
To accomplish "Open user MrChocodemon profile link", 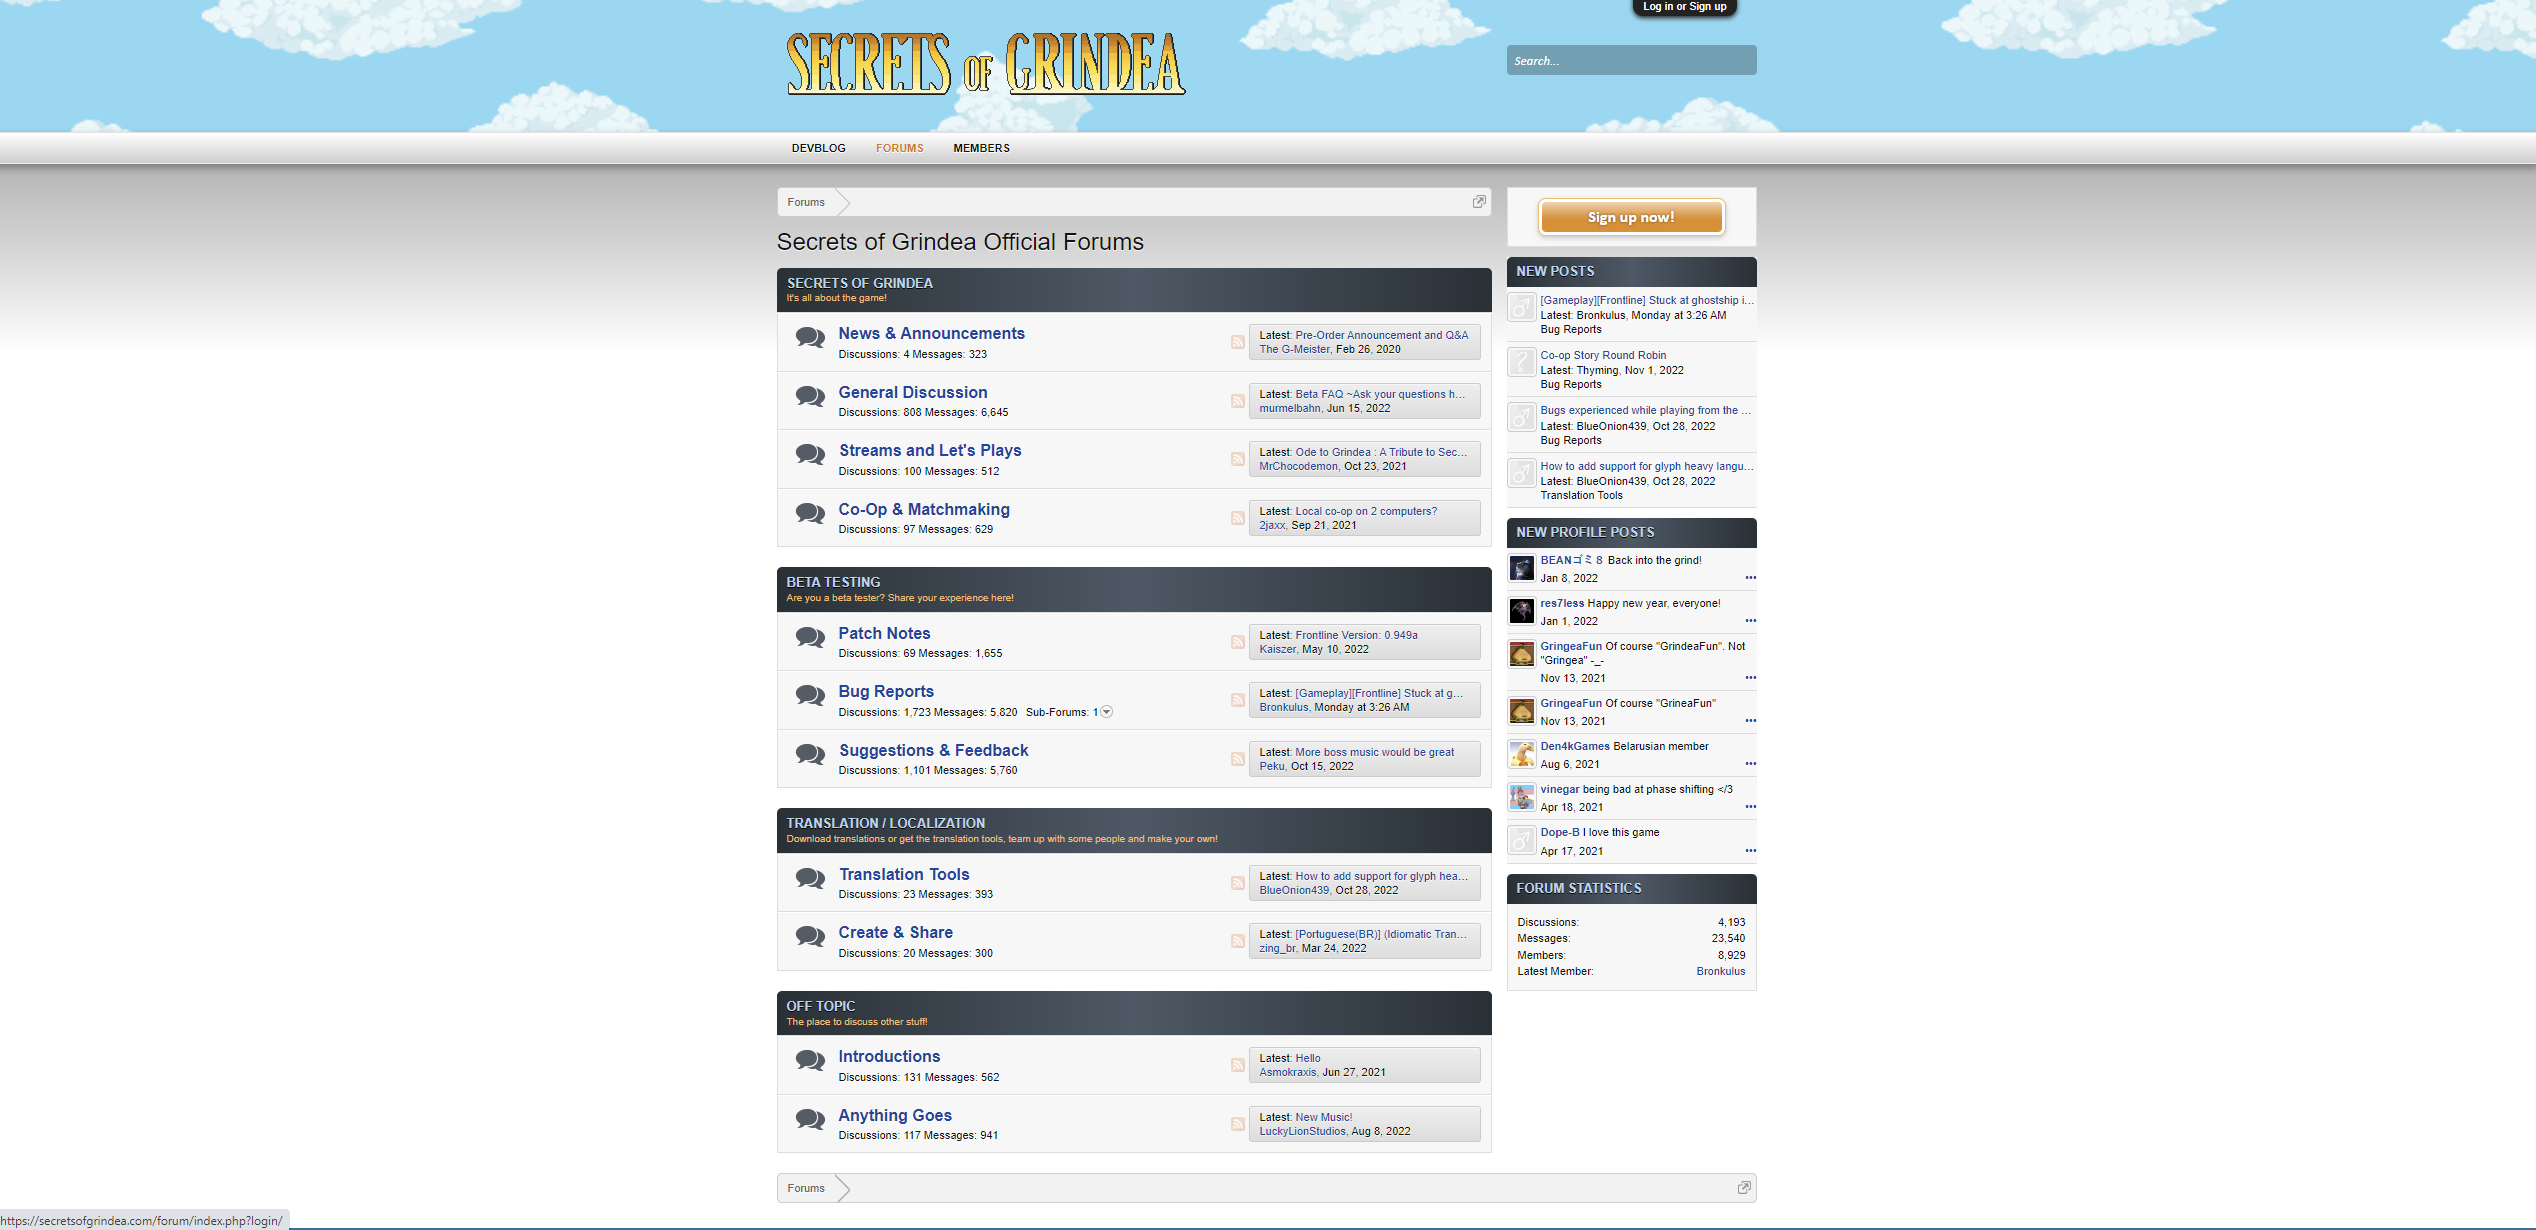I will click(x=1298, y=466).
